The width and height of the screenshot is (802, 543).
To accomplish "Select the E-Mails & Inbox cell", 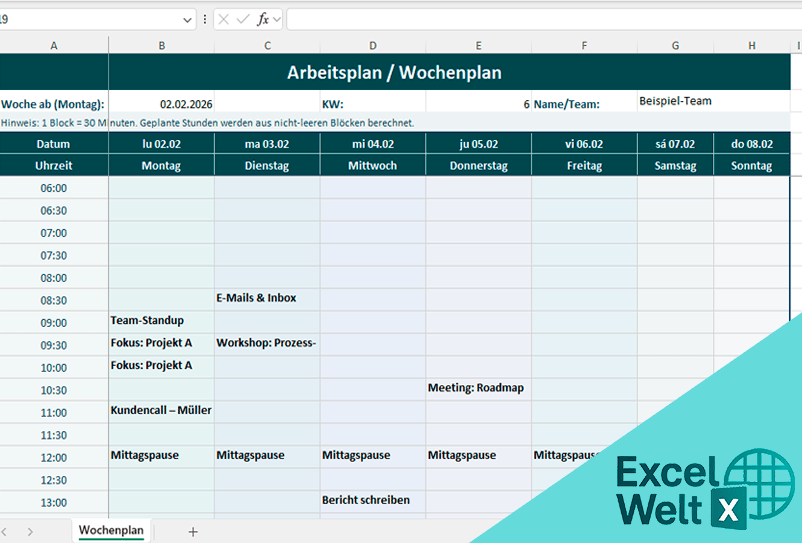I will (267, 298).
